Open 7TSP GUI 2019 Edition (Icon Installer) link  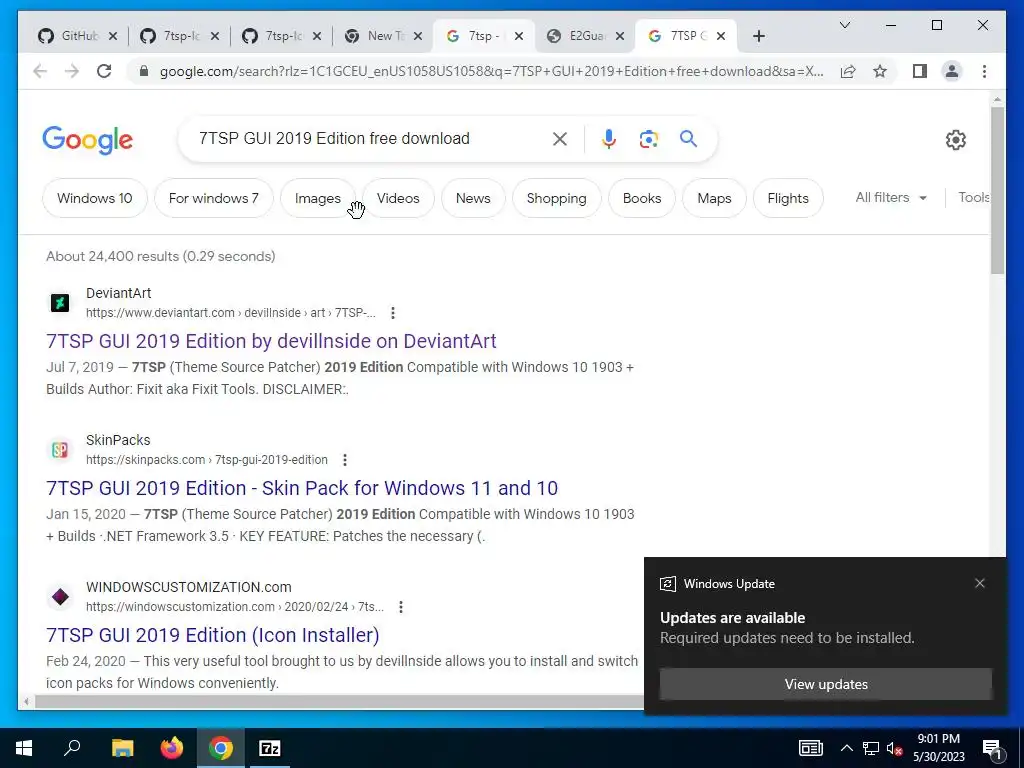[x=212, y=635]
